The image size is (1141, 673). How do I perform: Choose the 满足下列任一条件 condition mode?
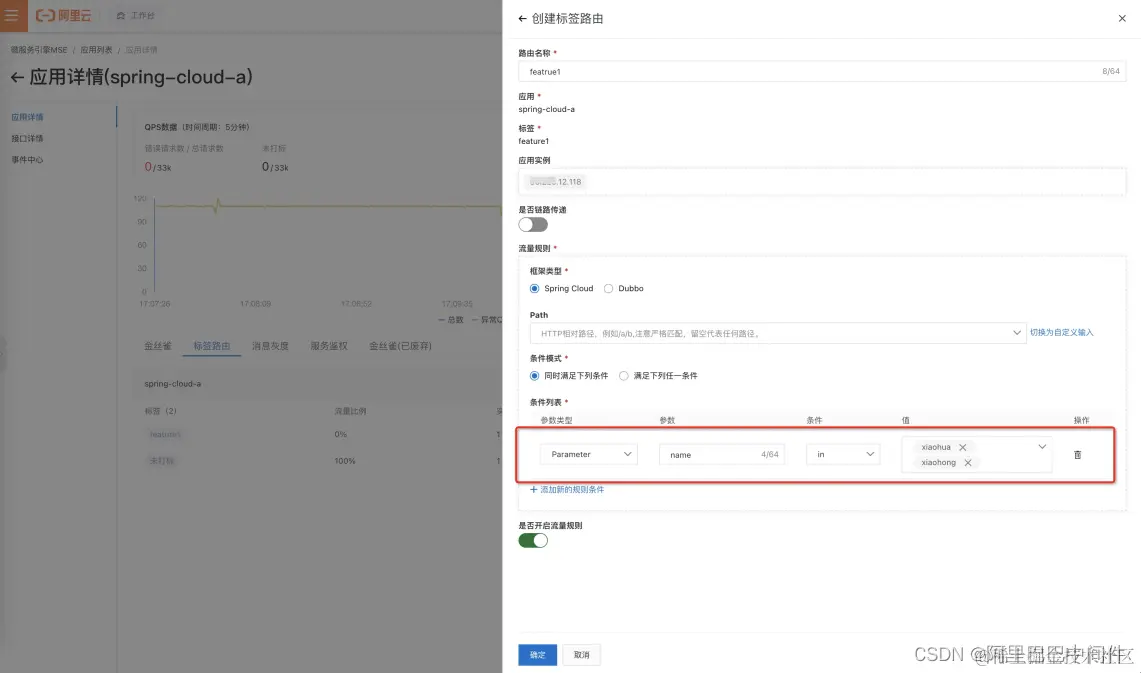coord(624,376)
